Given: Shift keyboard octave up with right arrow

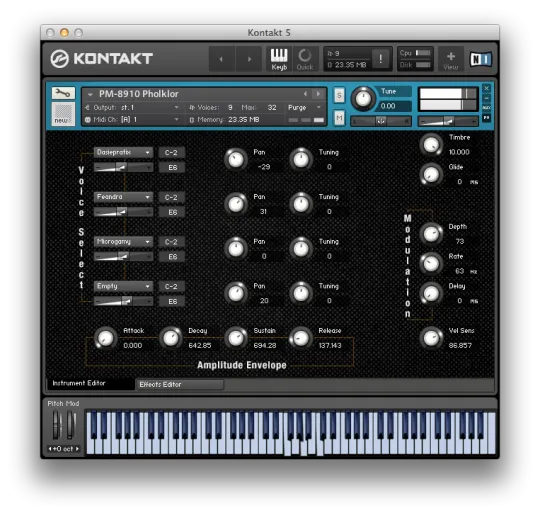Looking at the screenshot, I should [x=77, y=449].
